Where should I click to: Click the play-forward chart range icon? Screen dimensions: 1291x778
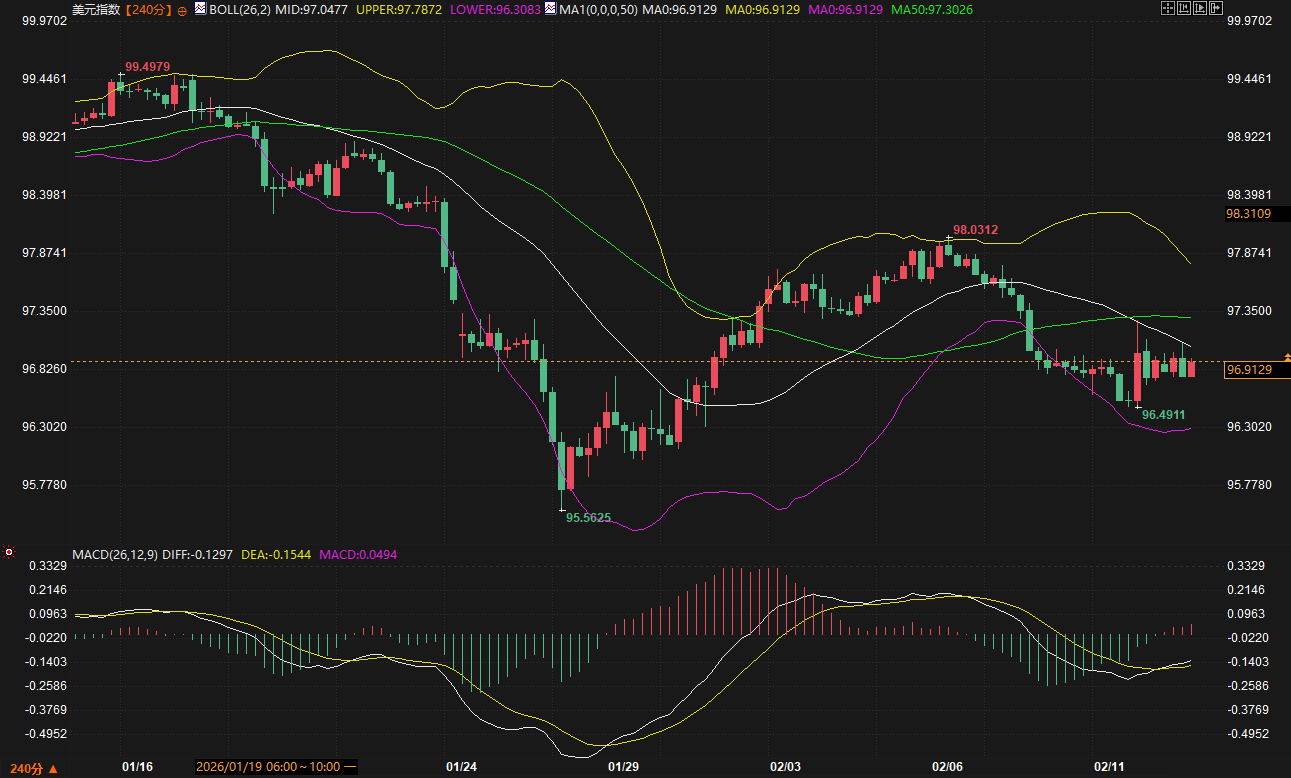(1199, 8)
